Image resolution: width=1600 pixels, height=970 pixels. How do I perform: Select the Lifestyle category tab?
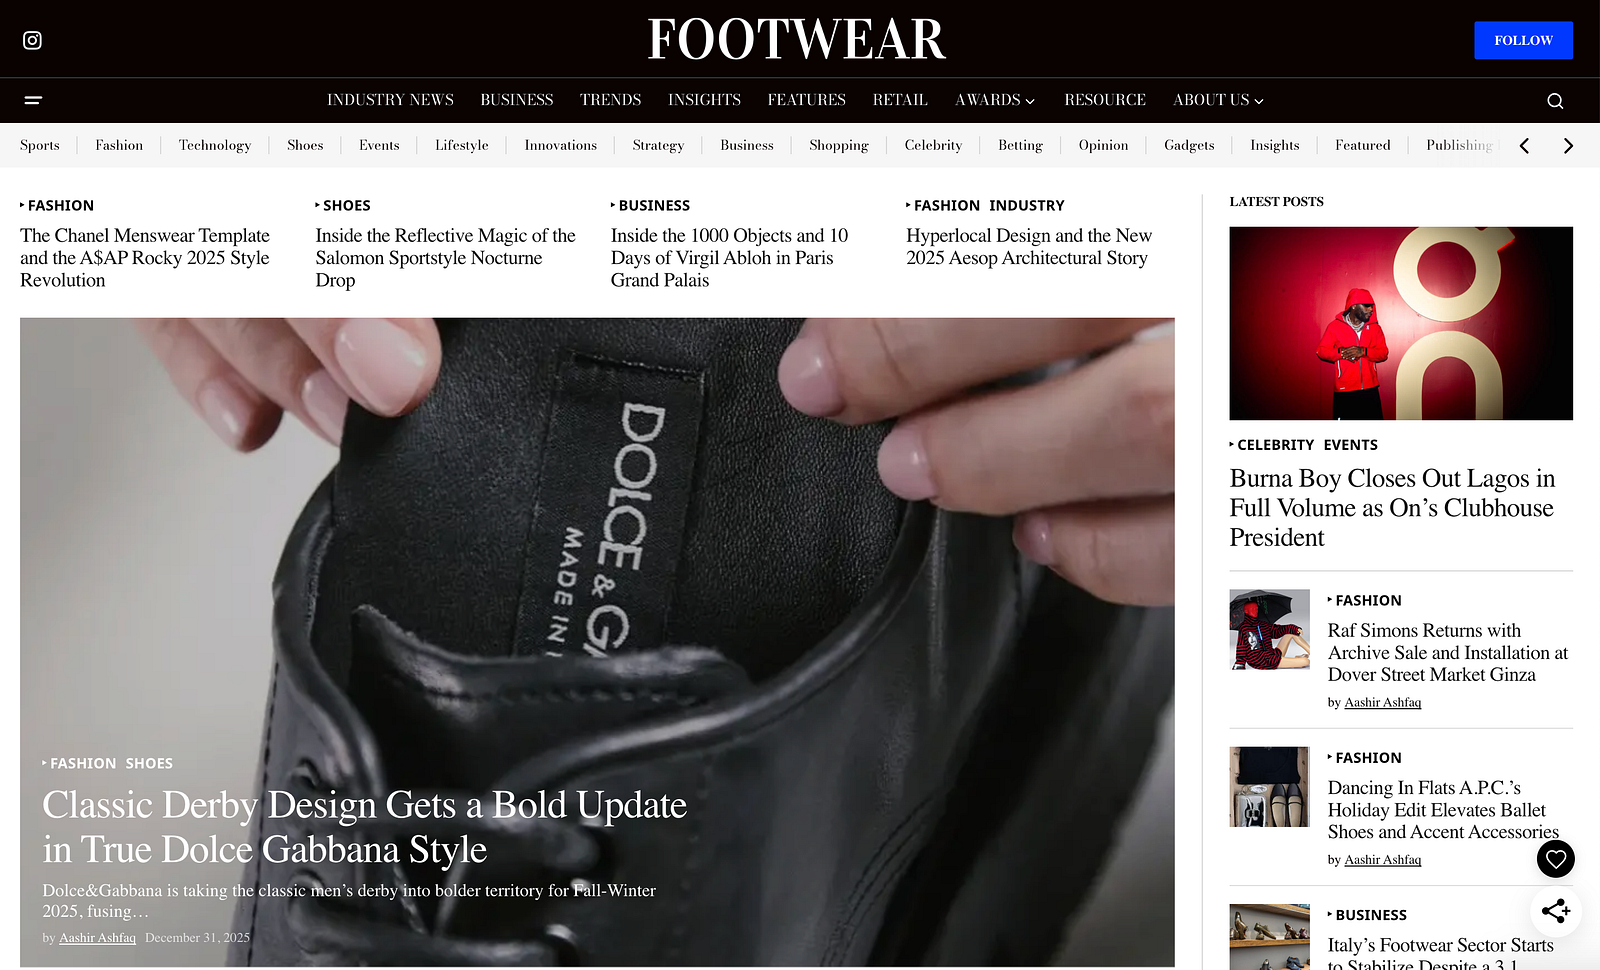pyautogui.click(x=462, y=145)
